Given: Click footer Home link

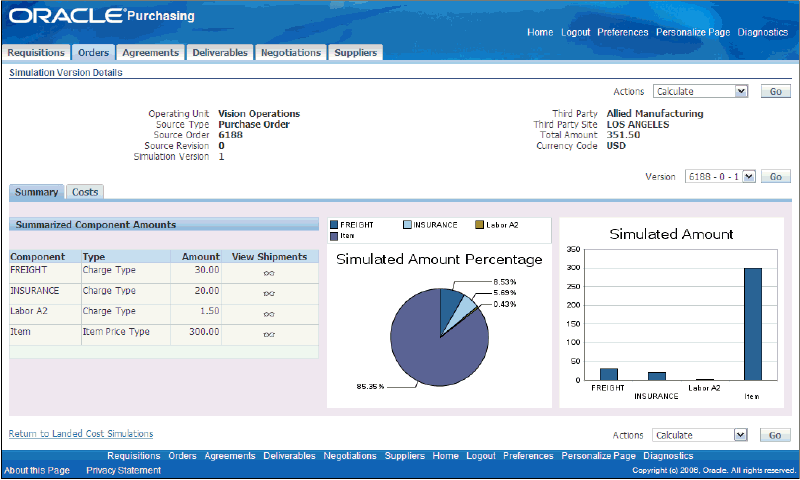Looking at the screenshot, I should pos(445,456).
